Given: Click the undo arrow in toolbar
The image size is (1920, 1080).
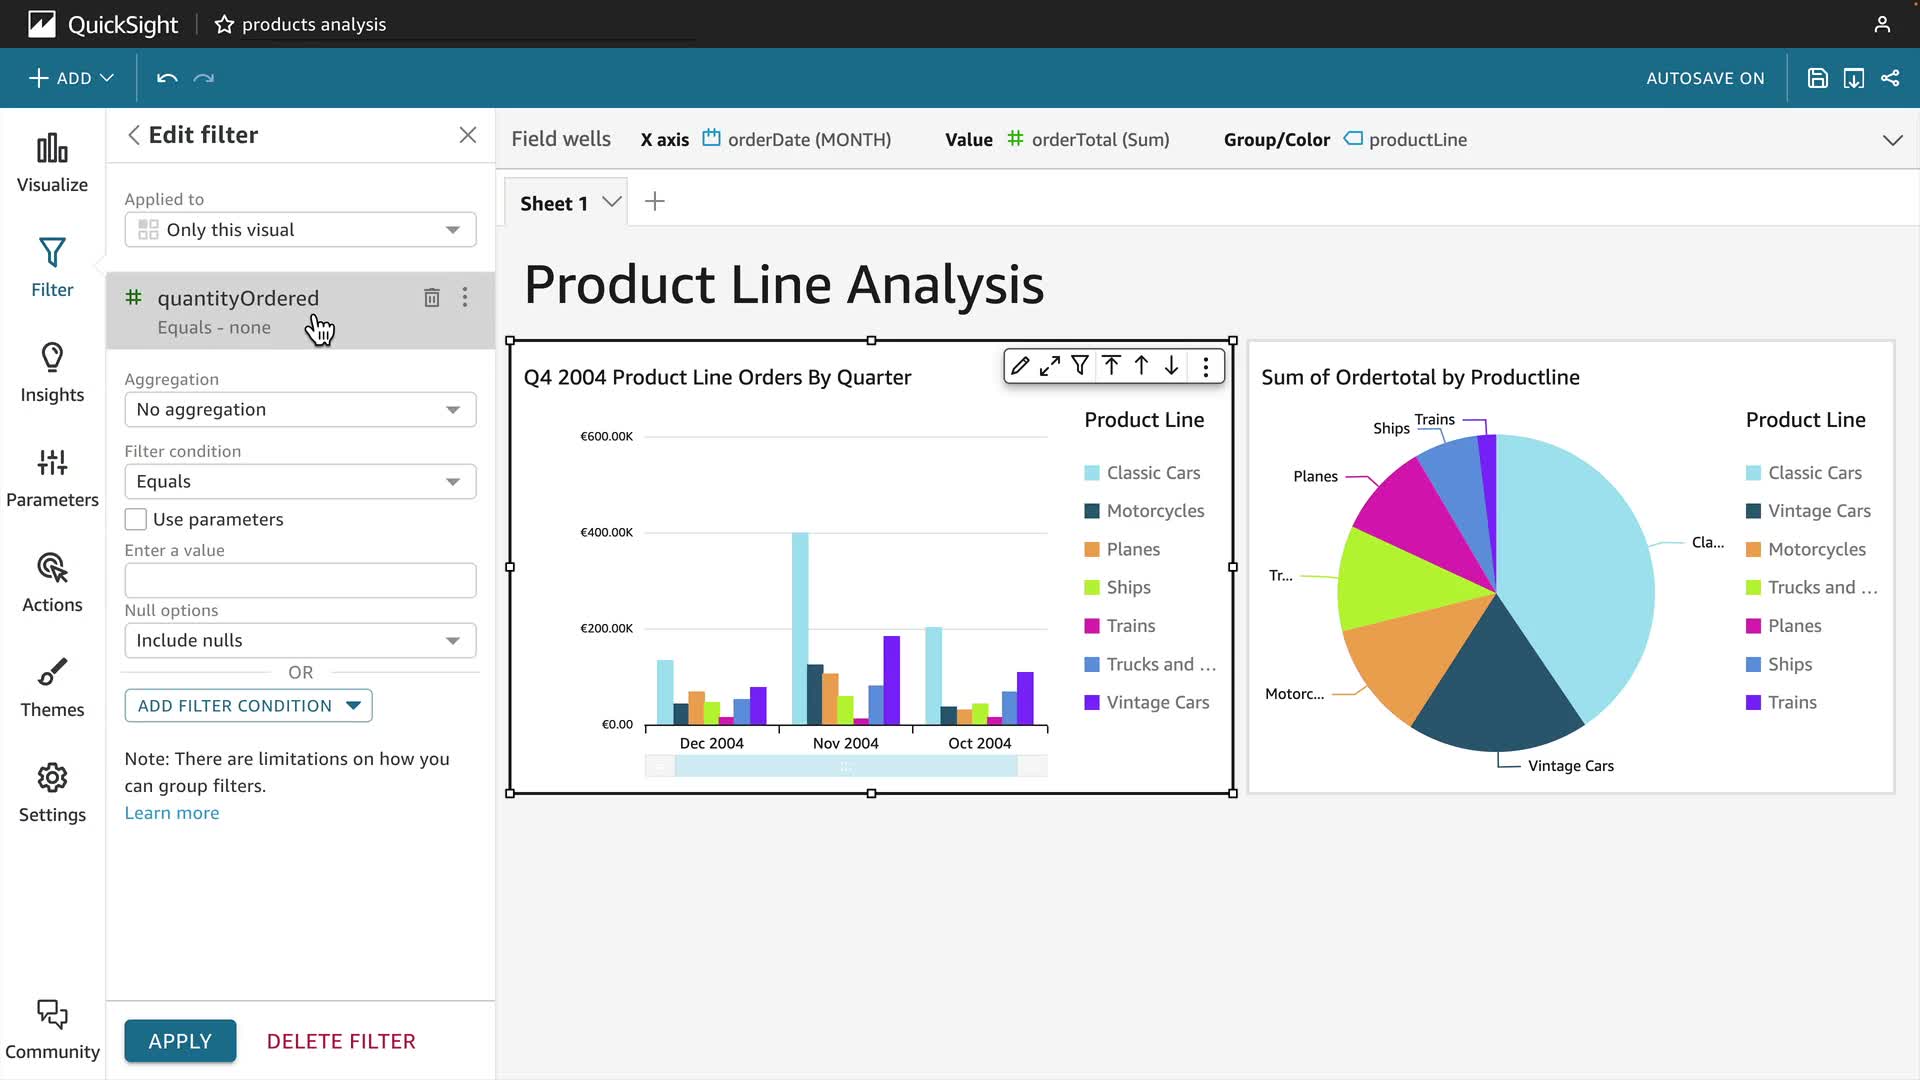Looking at the screenshot, I should (x=167, y=78).
